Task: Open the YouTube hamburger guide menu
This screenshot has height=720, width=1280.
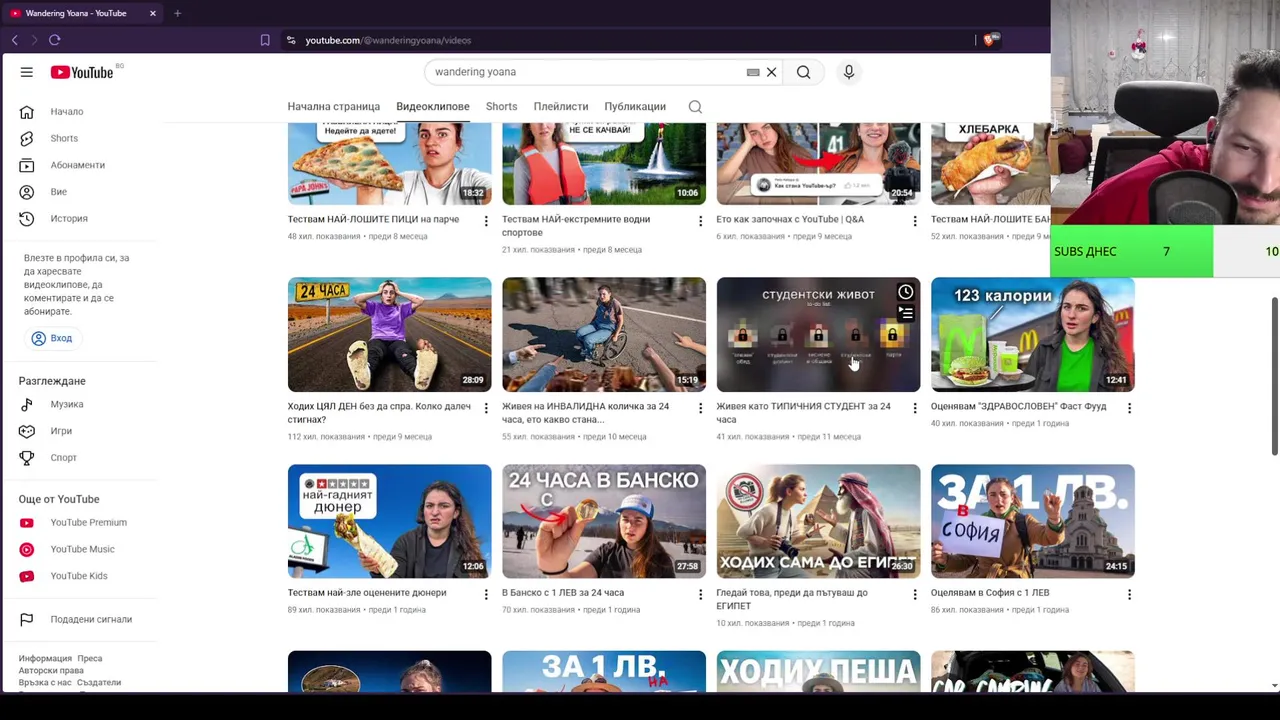Action: click(x=27, y=72)
